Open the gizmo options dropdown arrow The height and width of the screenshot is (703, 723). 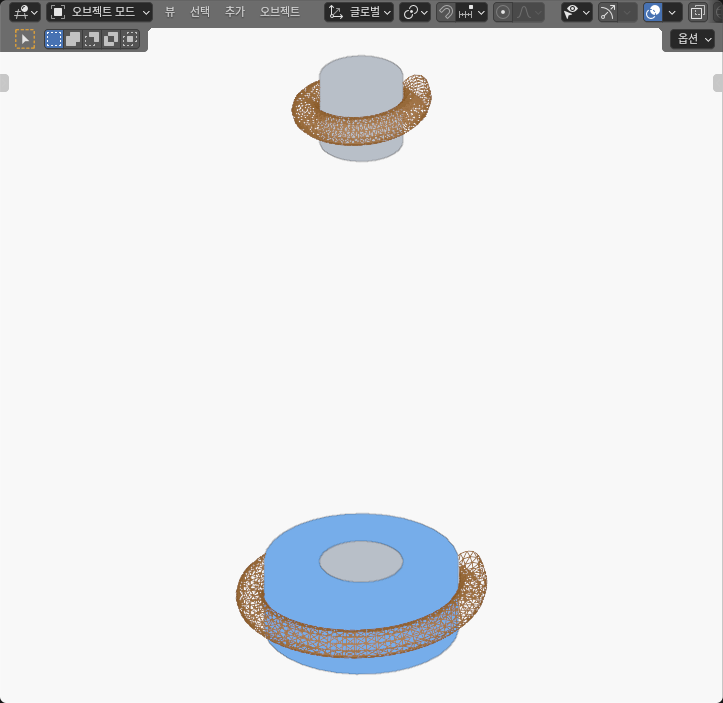[628, 12]
